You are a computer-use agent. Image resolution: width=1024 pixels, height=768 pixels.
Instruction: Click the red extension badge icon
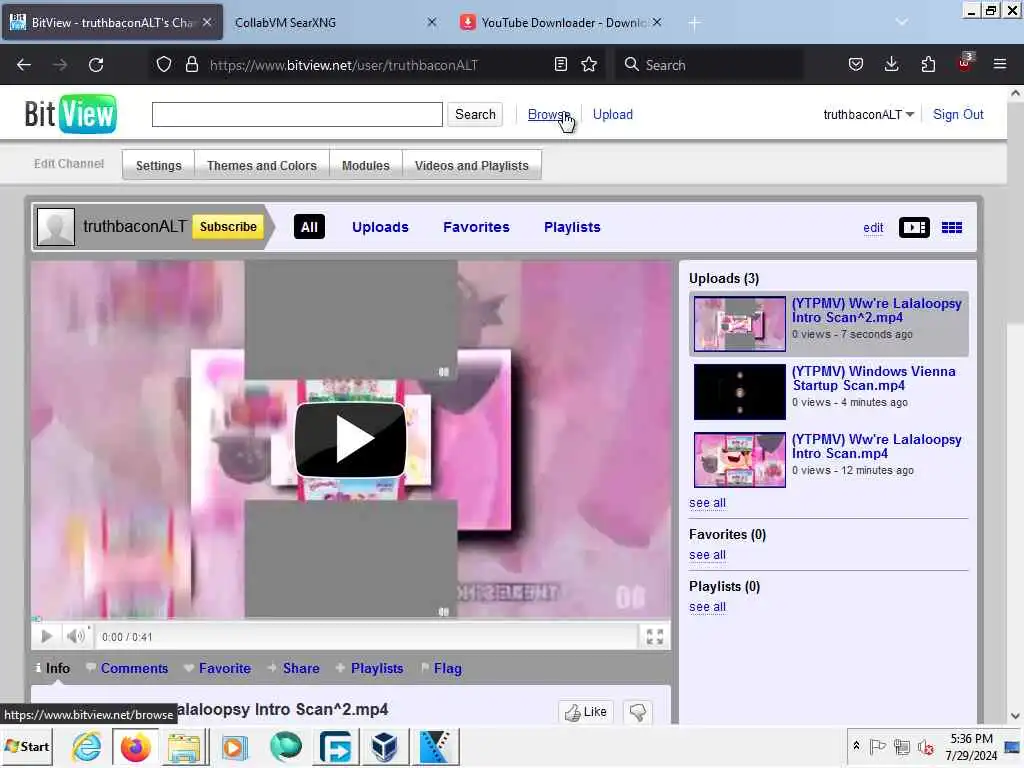(965, 63)
